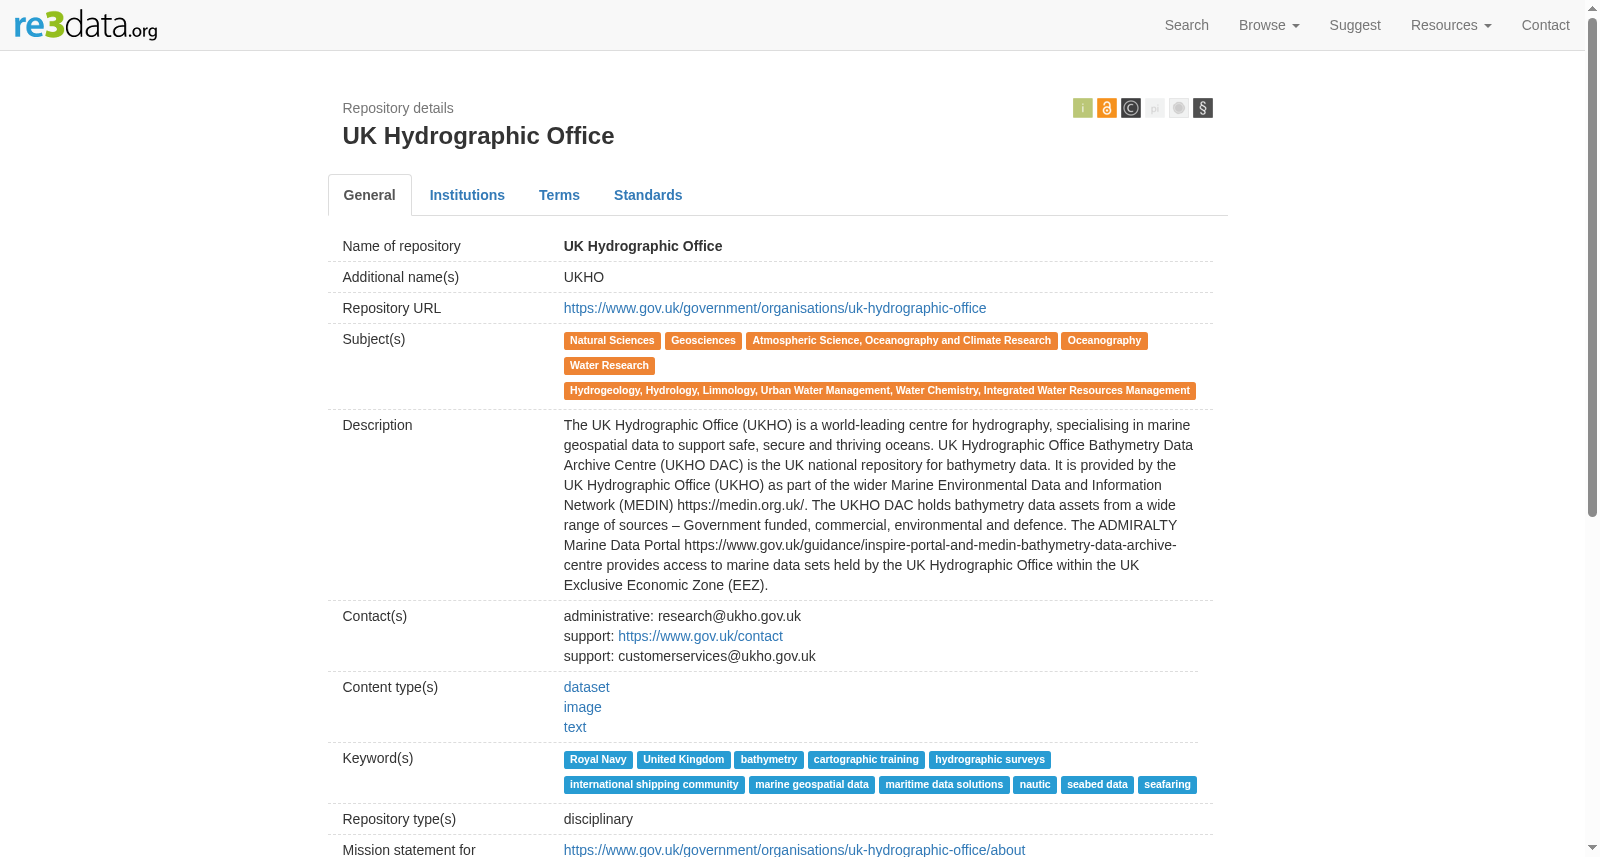The image size is (1600, 857).
Task: Click the United Kingdom keyword tag
Action: point(684,760)
